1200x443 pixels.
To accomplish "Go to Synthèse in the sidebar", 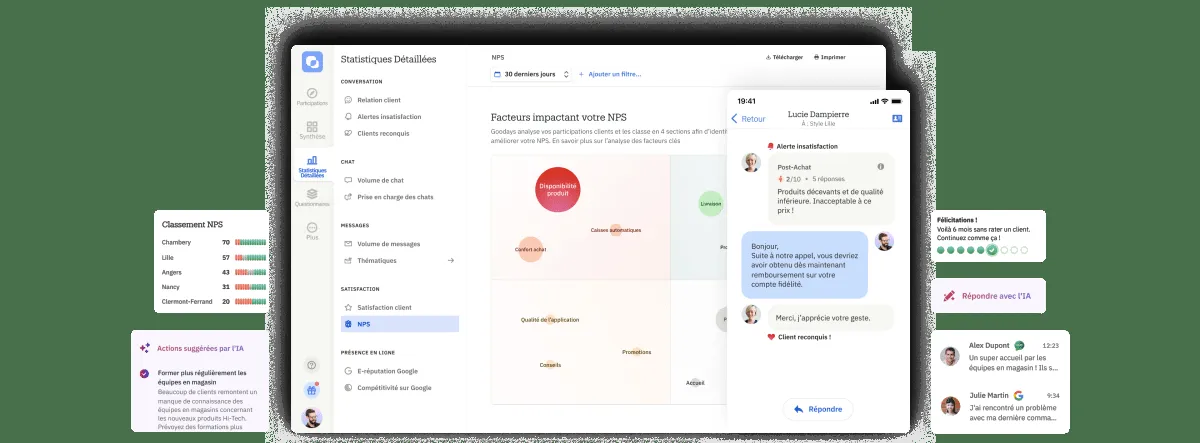I will (312, 128).
